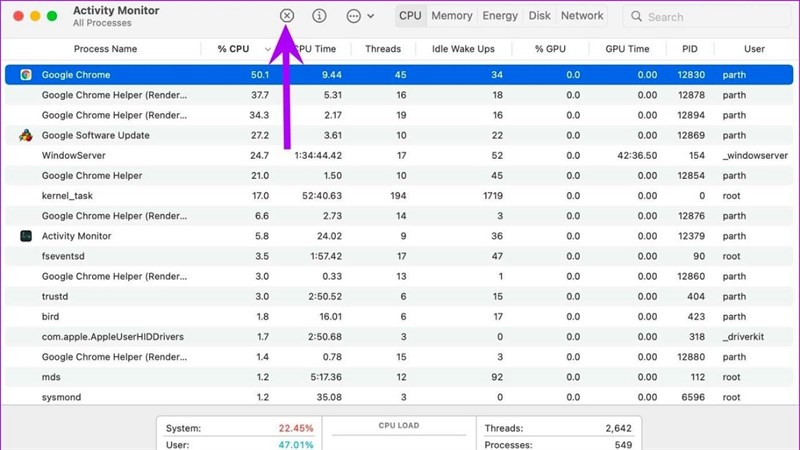800x450 pixels.
Task: Sort by PID column header
Action: click(x=690, y=49)
